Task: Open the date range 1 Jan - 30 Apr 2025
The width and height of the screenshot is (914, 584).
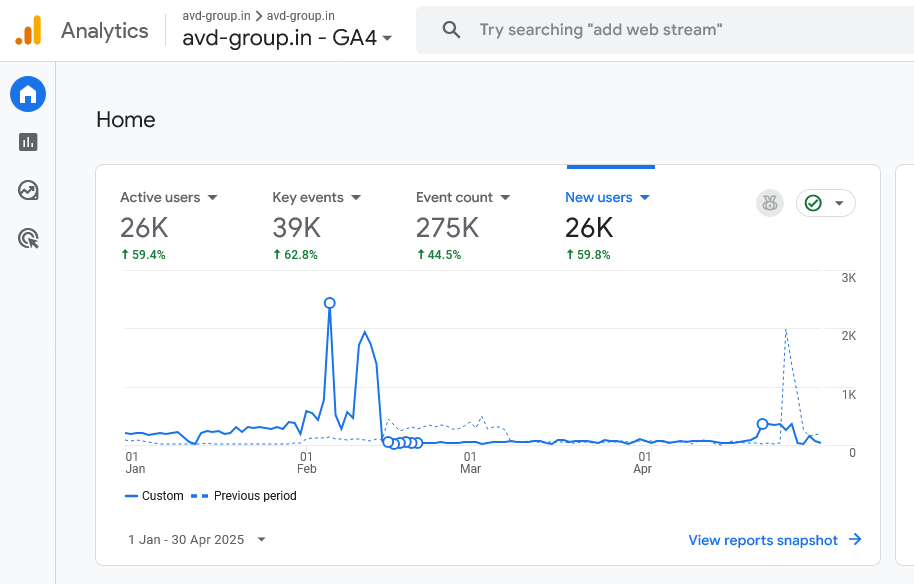Action: pyautogui.click(x=197, y=540)
